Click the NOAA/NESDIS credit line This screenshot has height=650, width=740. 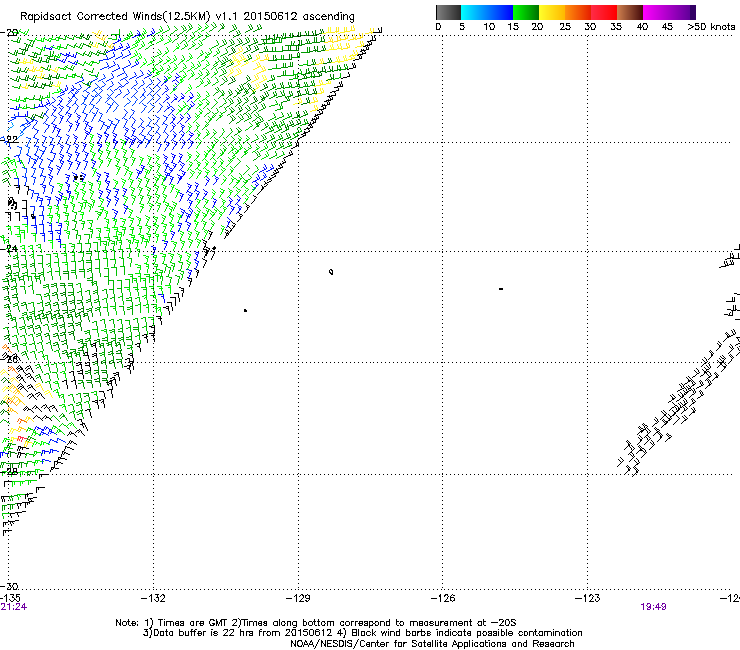click(432, 644)
